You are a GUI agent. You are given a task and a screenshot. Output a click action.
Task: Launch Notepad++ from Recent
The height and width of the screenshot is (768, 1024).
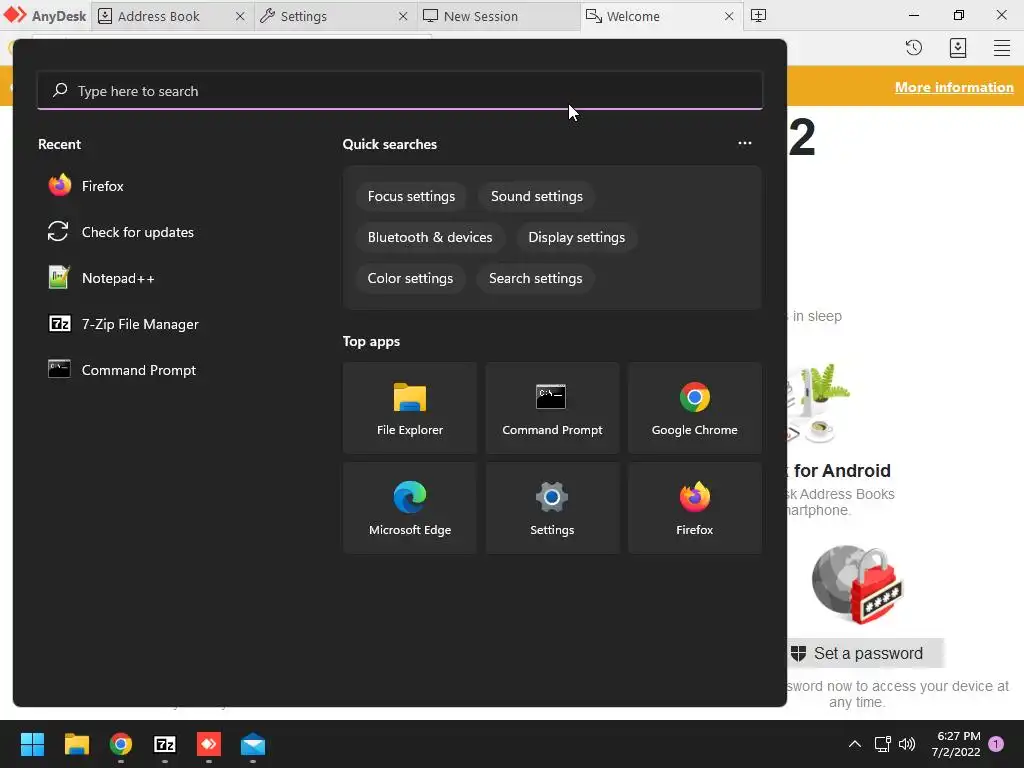tap(101, 278)
